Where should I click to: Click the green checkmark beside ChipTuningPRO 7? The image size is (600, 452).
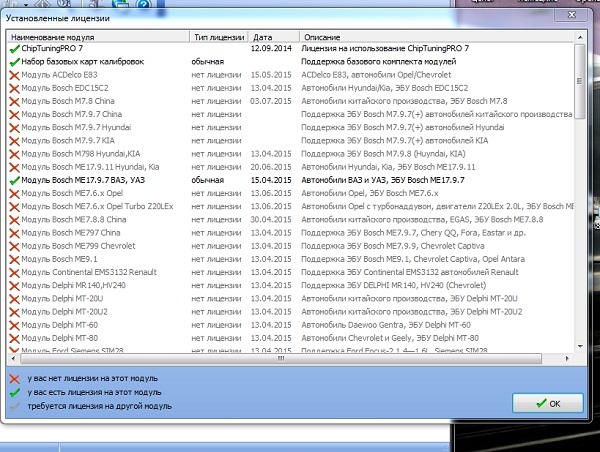tap(13, 49)
